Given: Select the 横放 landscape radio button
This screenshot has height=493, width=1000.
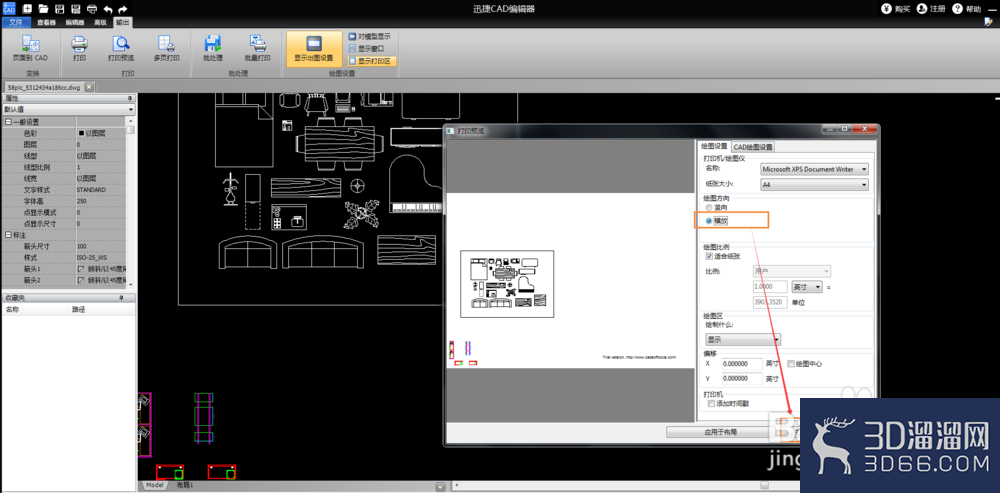Looking at the screenshot, I should pyautogui.click(x=709, y=221).
